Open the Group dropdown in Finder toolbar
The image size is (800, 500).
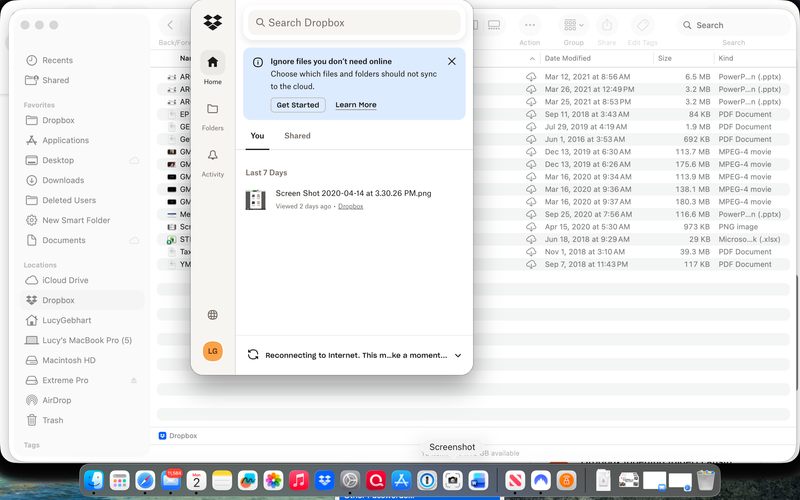(573, 25)
